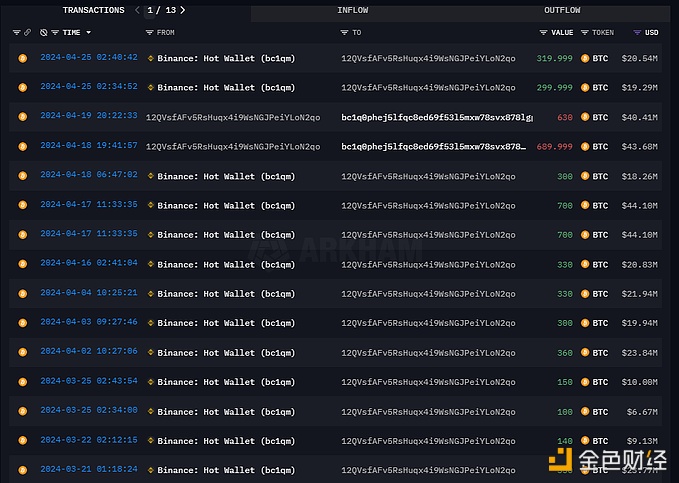Open Binance Hot Wallet sender in 2024-04-16 02:41:04 row
This screenshot has width=679, height=483.
226,265
